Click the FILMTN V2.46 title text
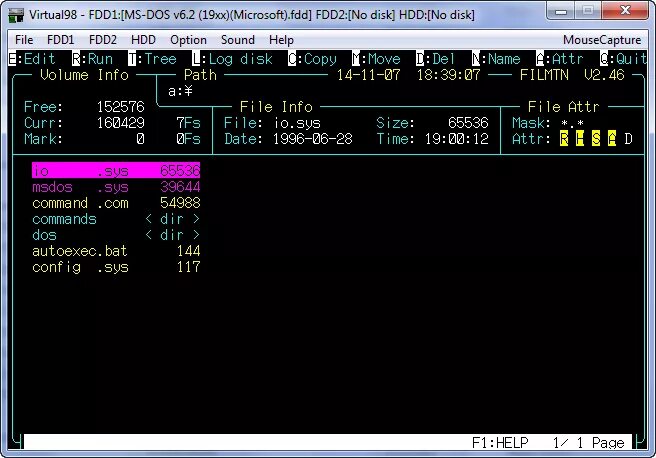Viewport: 656px width, 458px height. [572, 75]
